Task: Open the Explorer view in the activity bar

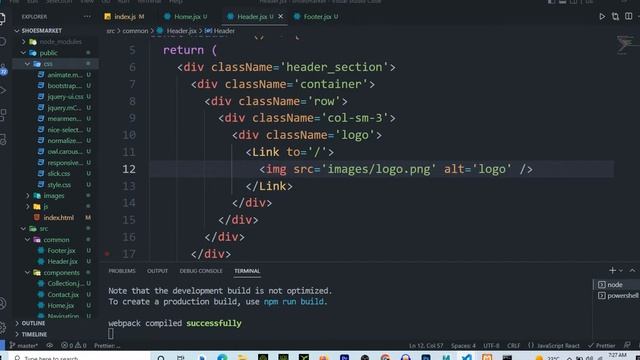Action: (2, 18)
